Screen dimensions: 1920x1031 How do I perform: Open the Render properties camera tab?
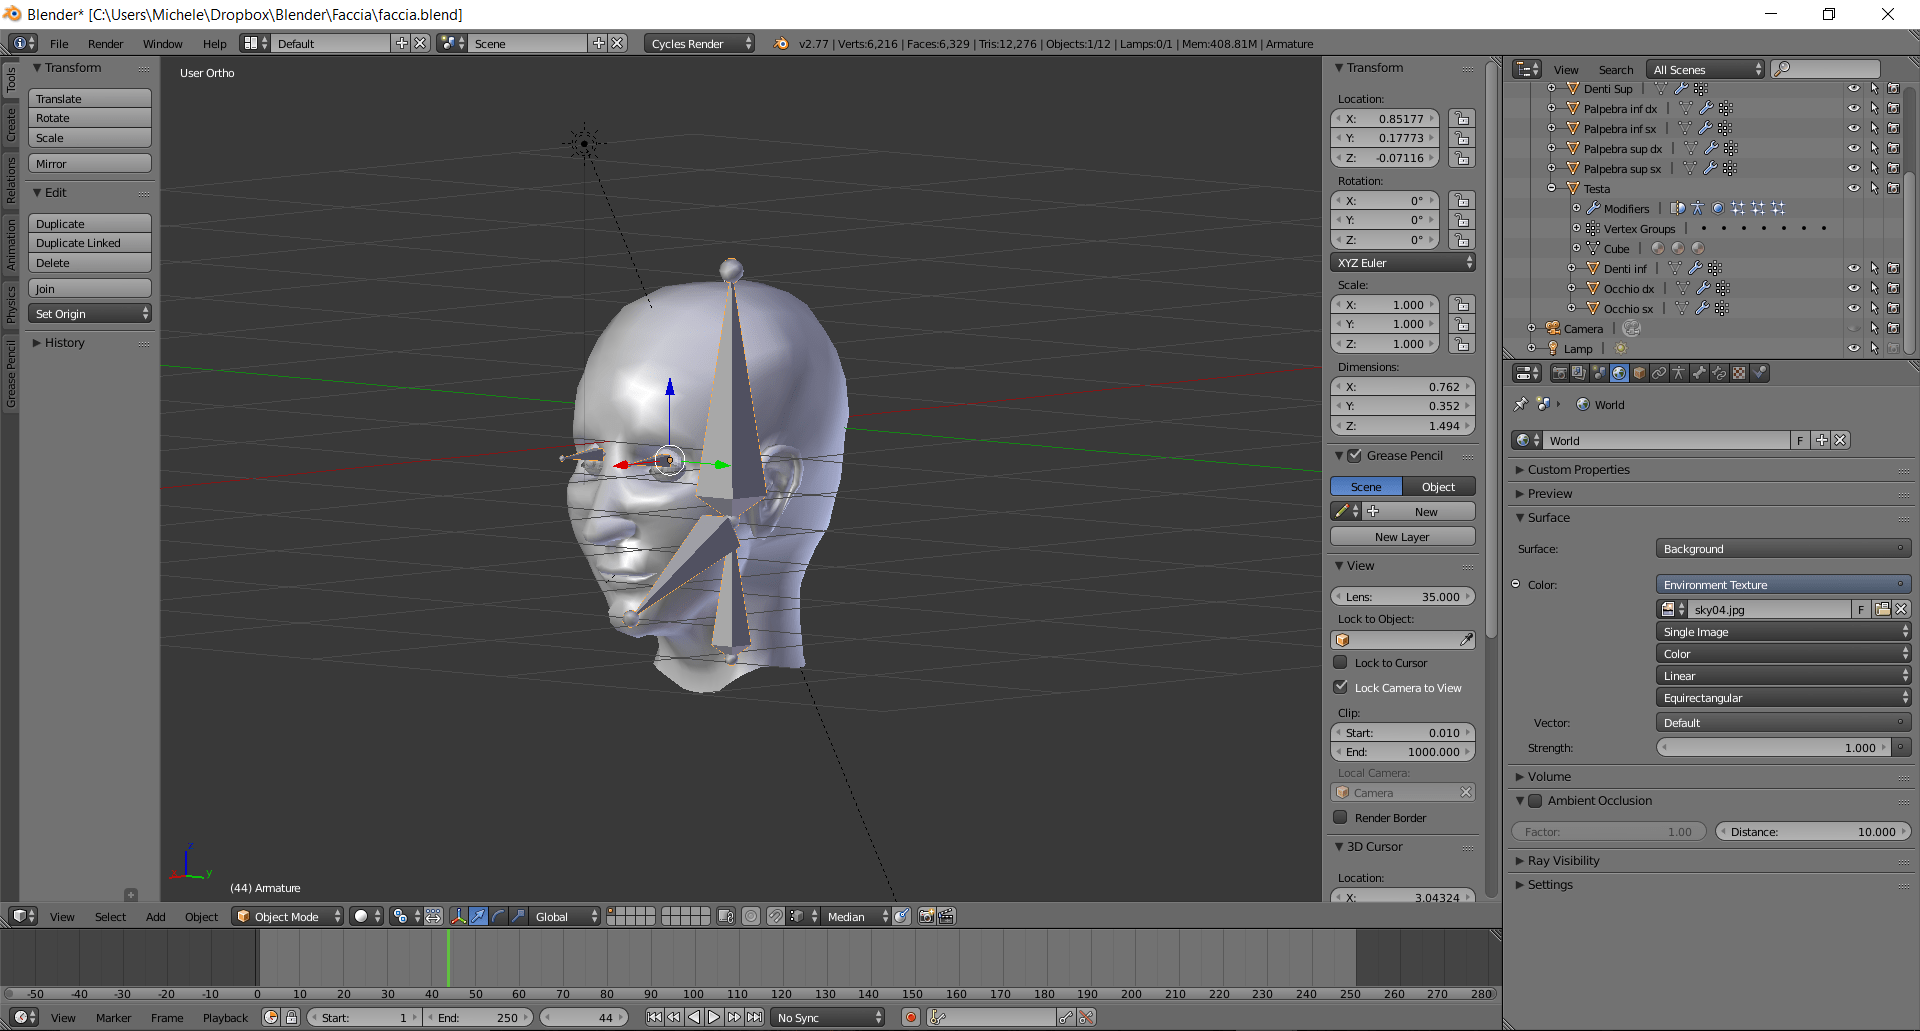[x=1559, y=373]
